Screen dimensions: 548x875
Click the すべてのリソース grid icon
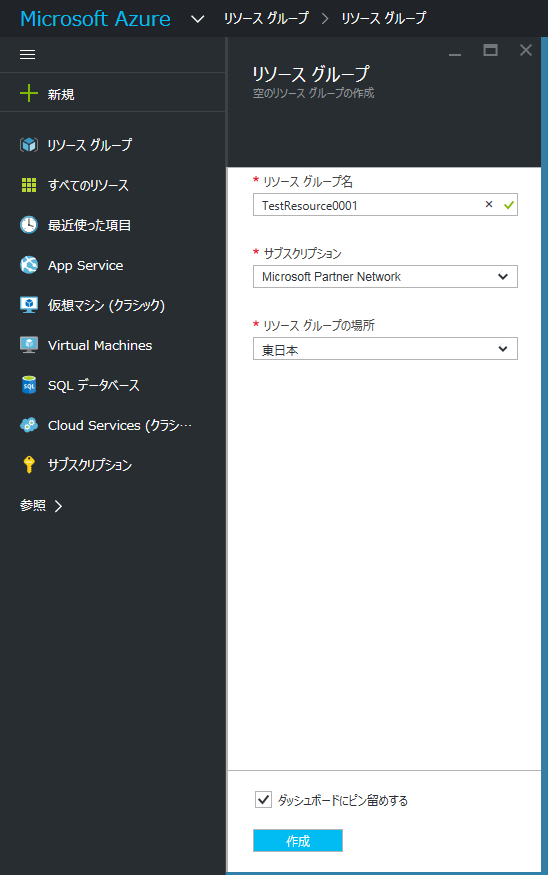coord(28,185)
